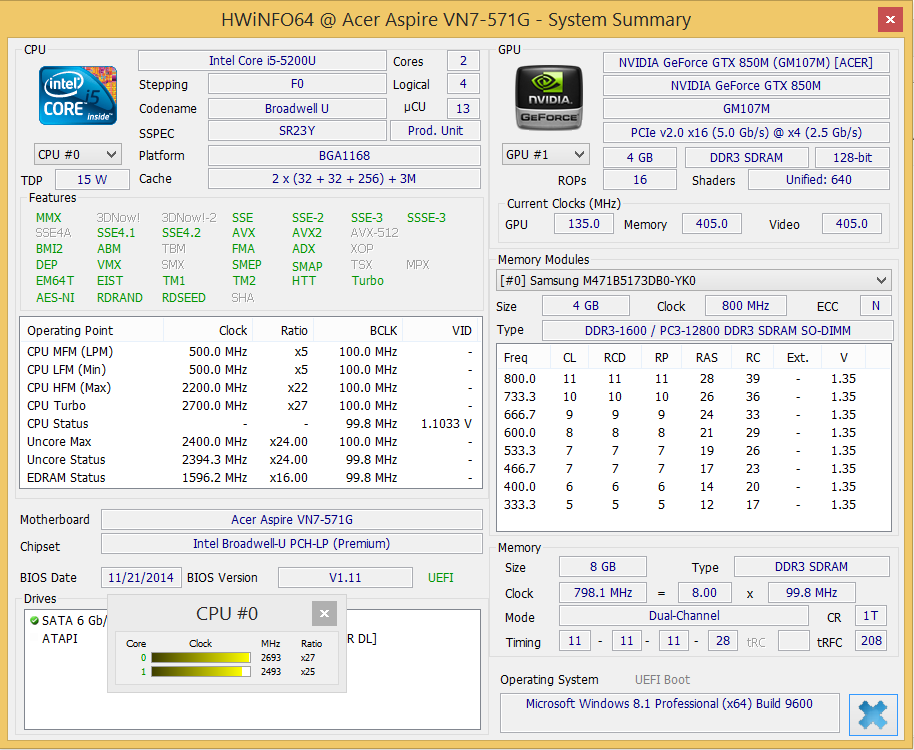Click the 800 MHz module clock field

[746, 306]
